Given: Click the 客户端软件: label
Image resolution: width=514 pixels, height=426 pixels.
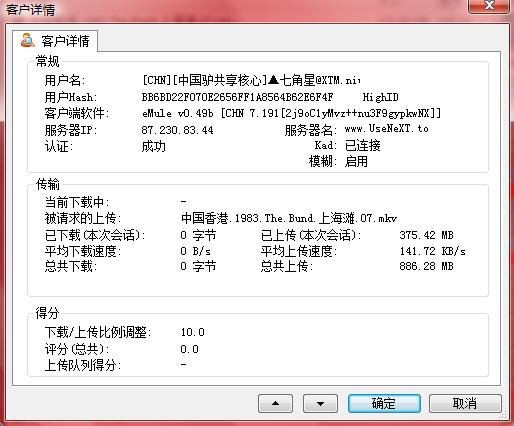Looking at the screenshot, I should pos(77,113).
